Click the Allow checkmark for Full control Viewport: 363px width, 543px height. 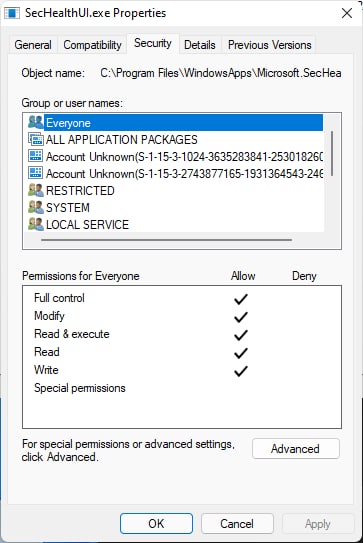[241, 299]
